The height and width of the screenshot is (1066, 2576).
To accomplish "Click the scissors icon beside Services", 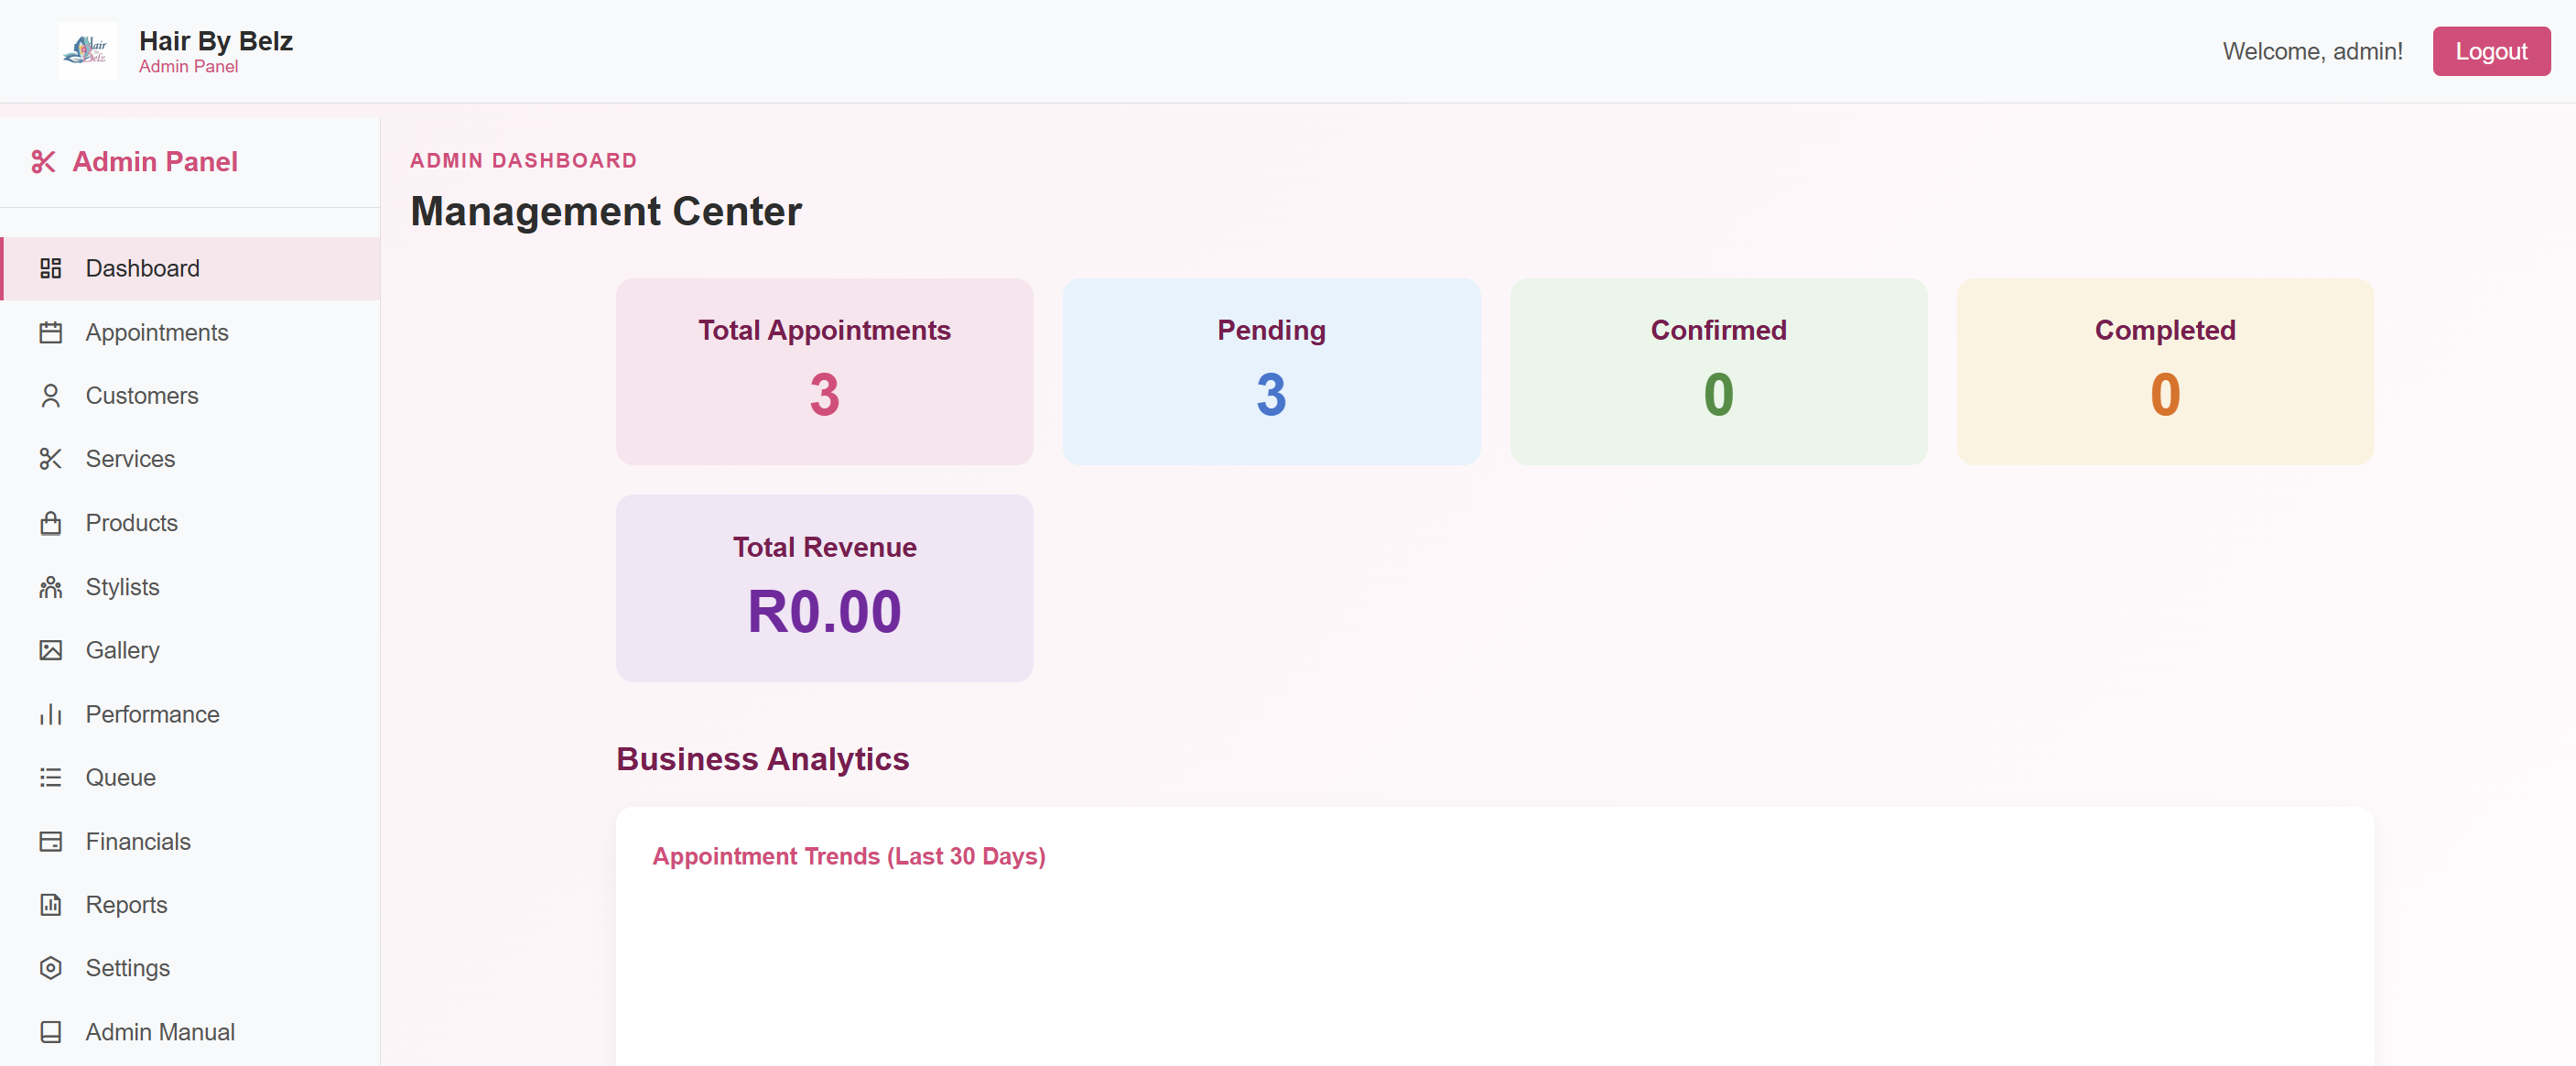I will pos(51,459).
